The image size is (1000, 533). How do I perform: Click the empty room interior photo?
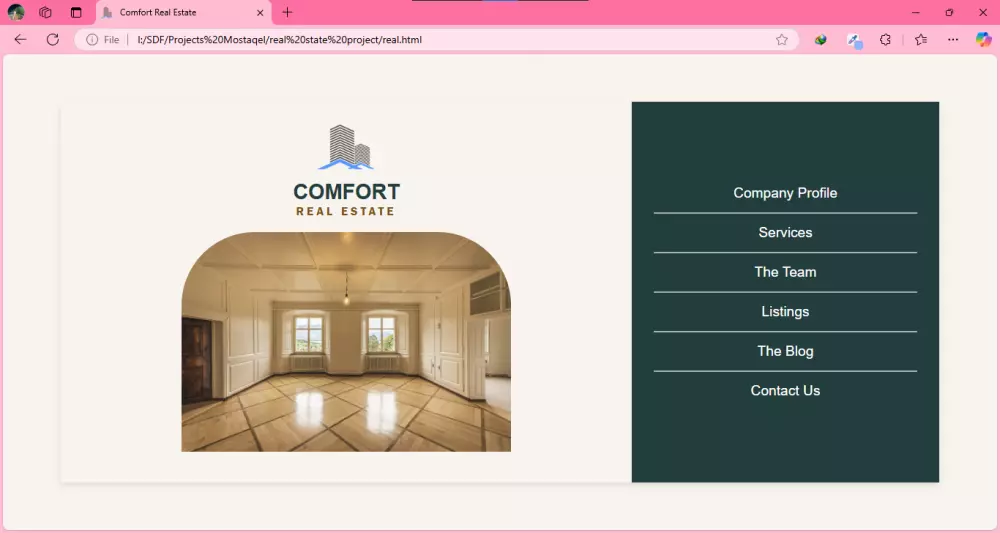coord(346,342)
